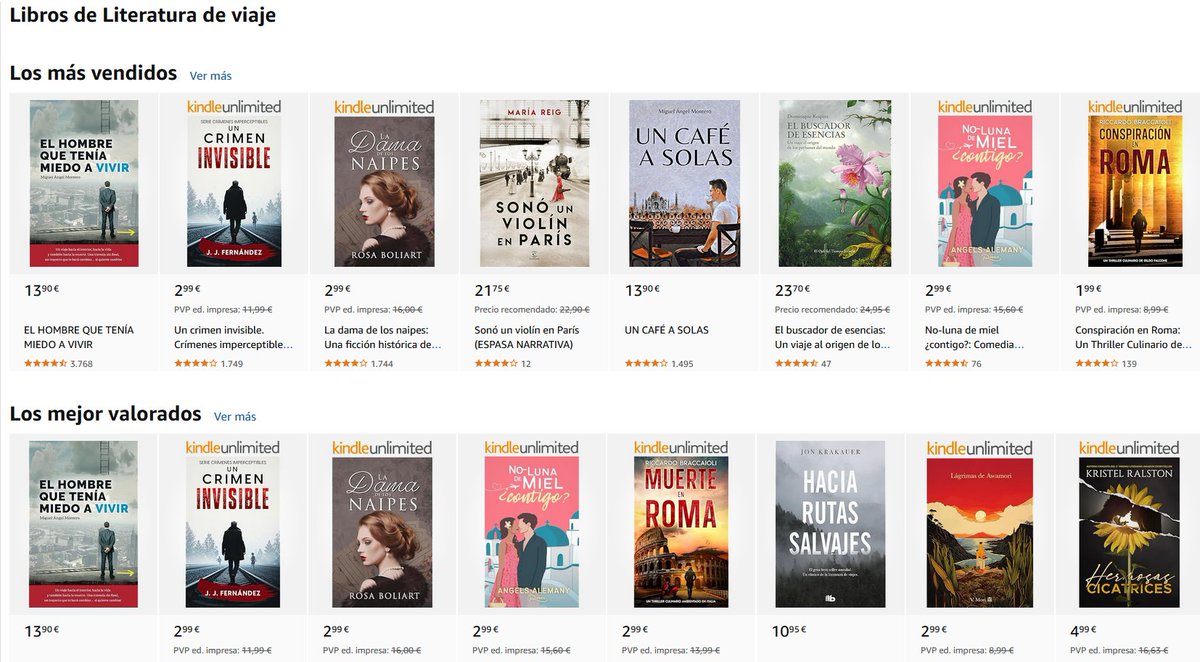Click the kindleunlimited logo above 'Conspiración en Roma' cover
1200x662 pixels.
pos(1135,106)
